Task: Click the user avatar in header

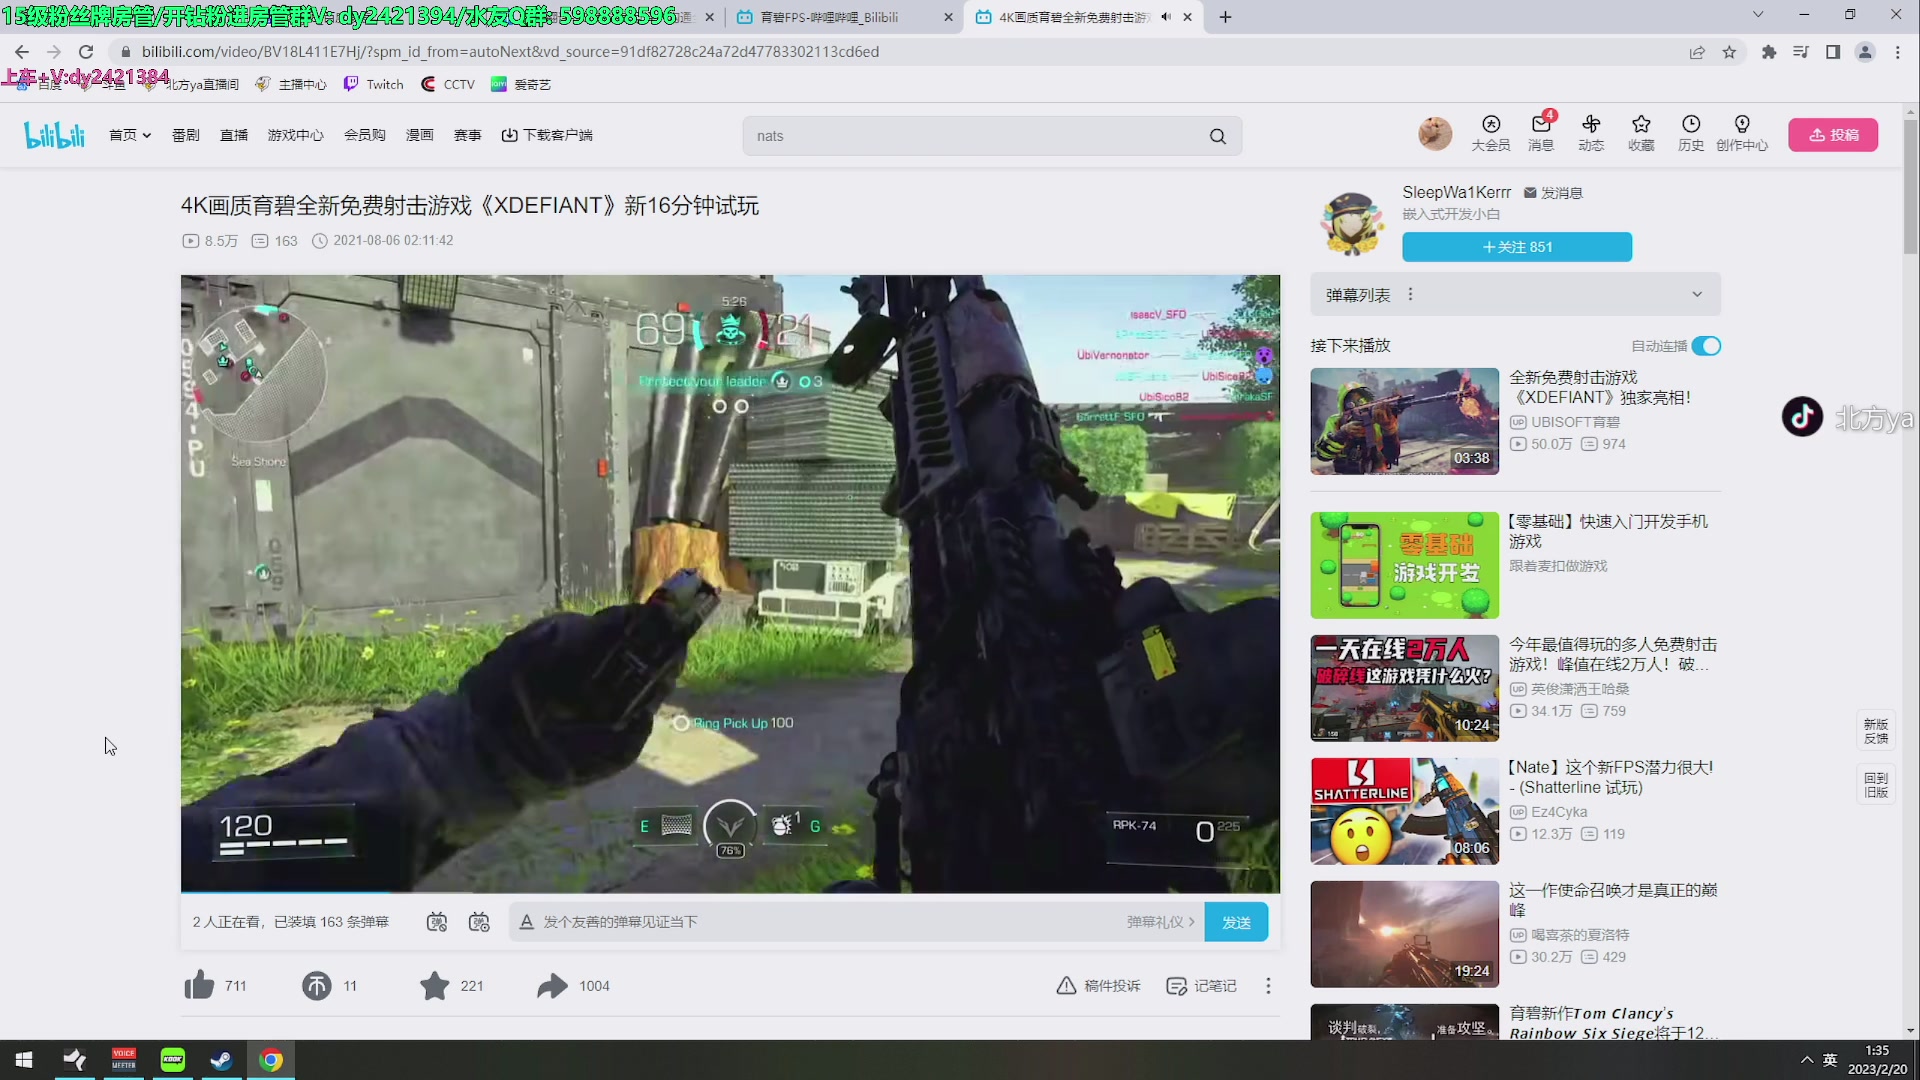Action: coord(1435,133)
